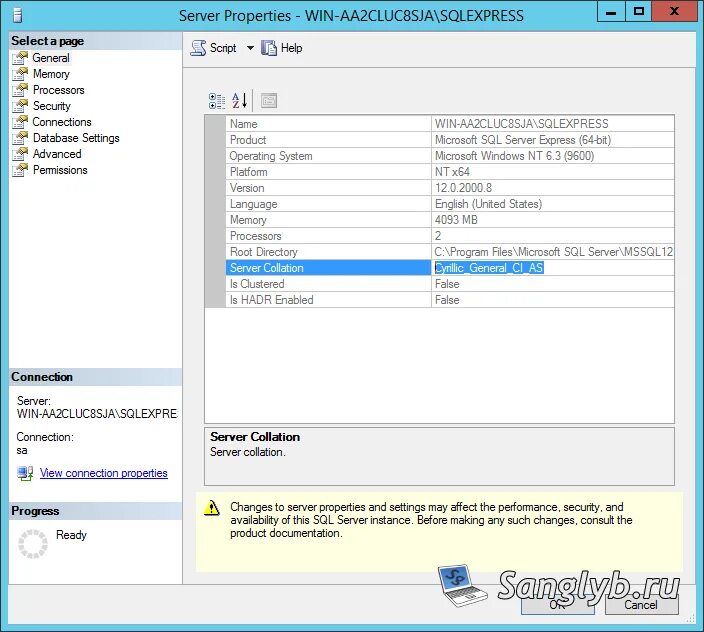Select the Operating System property row
The height and width of the screenshot is (632, 704).
click(450, 156)
